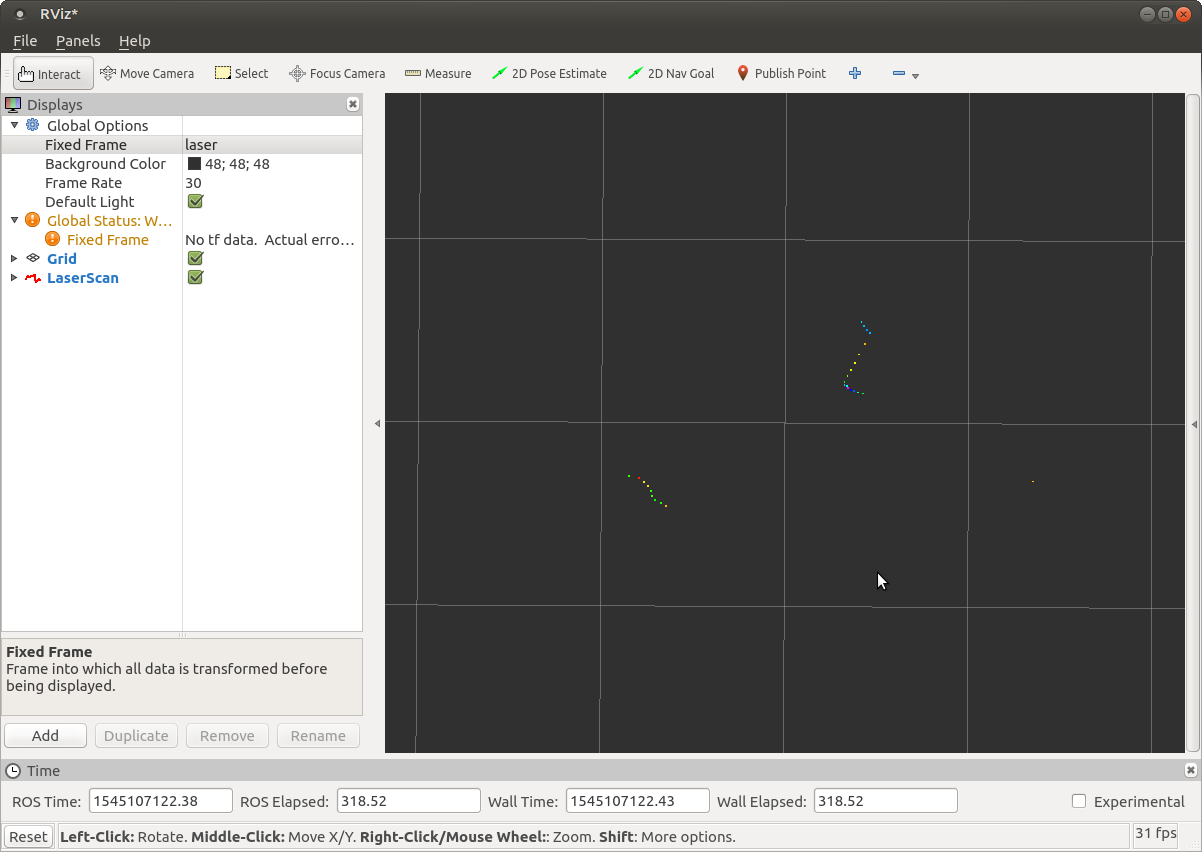Use the Focus Camera tool
The image size is (1202, 852).
336,73
